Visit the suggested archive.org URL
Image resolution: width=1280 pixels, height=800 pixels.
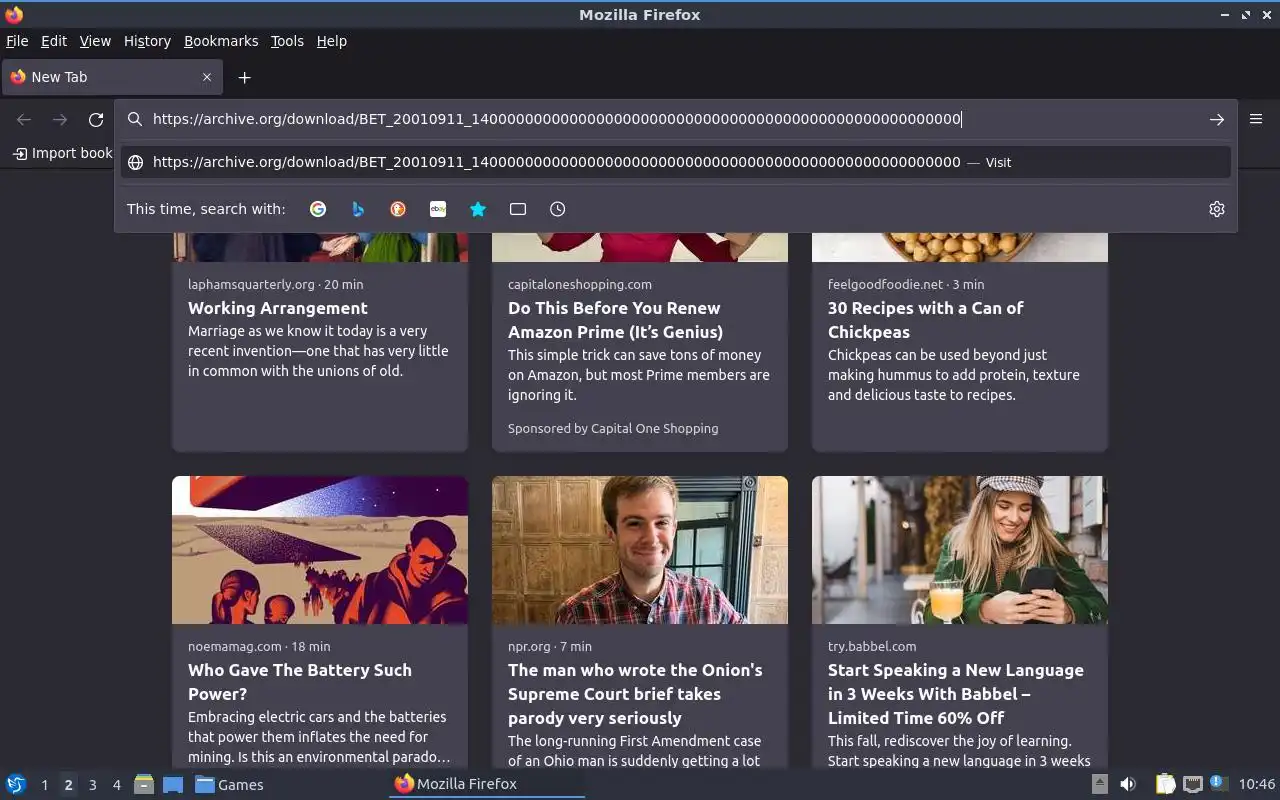click(675, 162)
